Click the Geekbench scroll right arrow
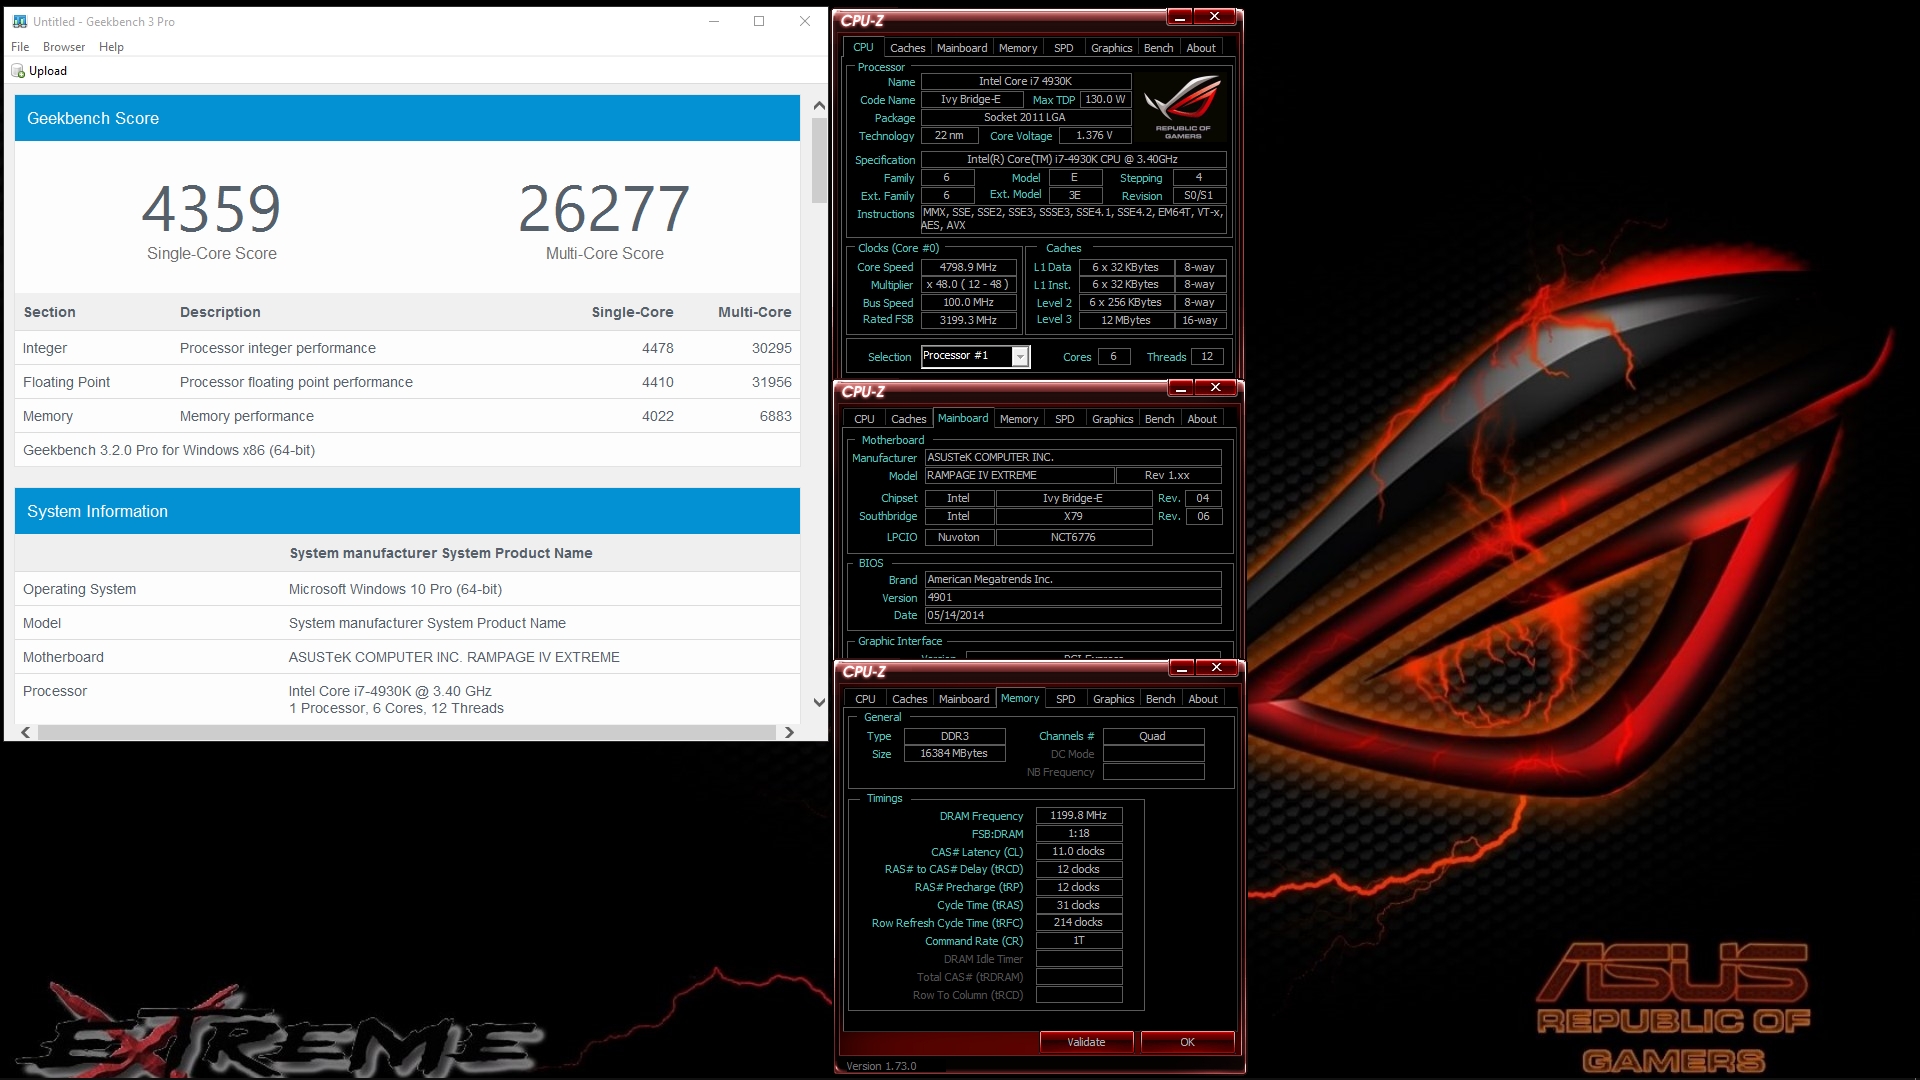 tap(789, 733)
